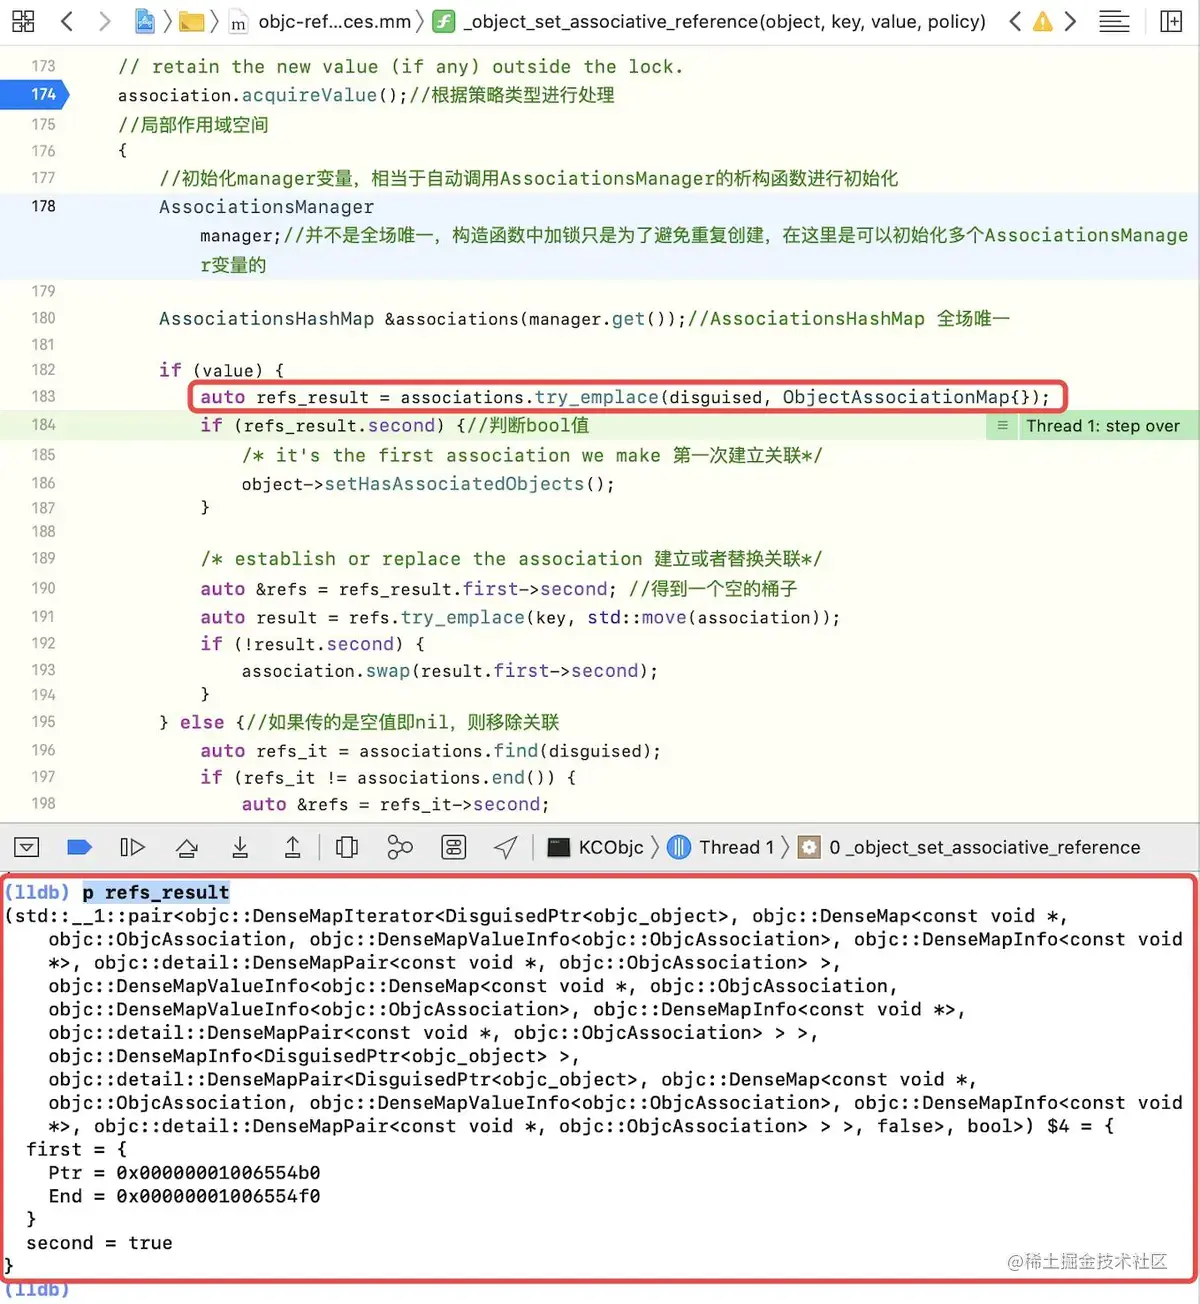Select stack frame 0 _object_set_associative_reference
Screen dimensions: 1200x1304
969,848
